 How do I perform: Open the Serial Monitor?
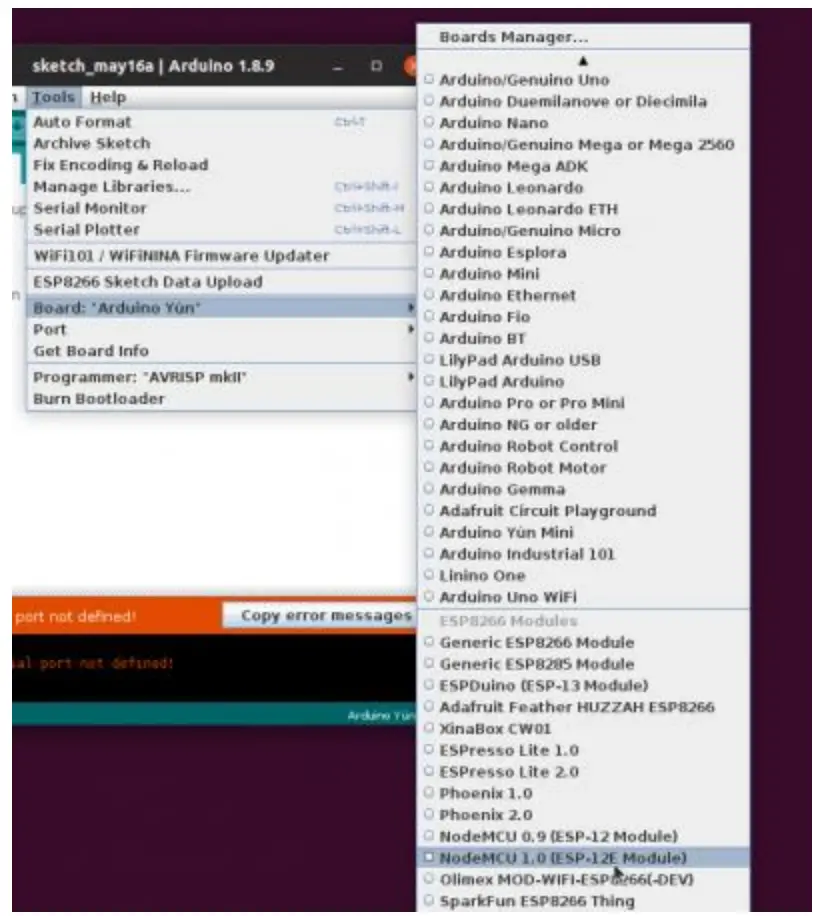pos(221,209)
